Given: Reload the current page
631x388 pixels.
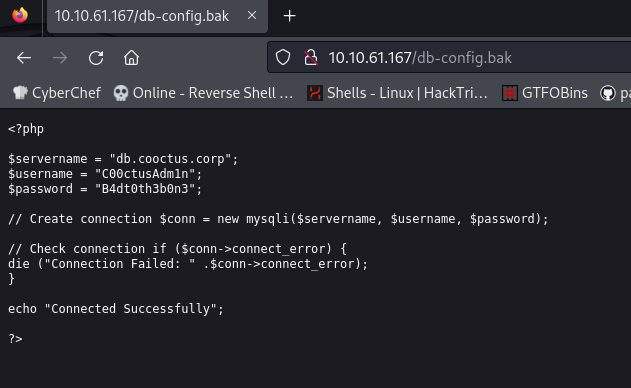Looking at the screenshot, I should 96,58.
